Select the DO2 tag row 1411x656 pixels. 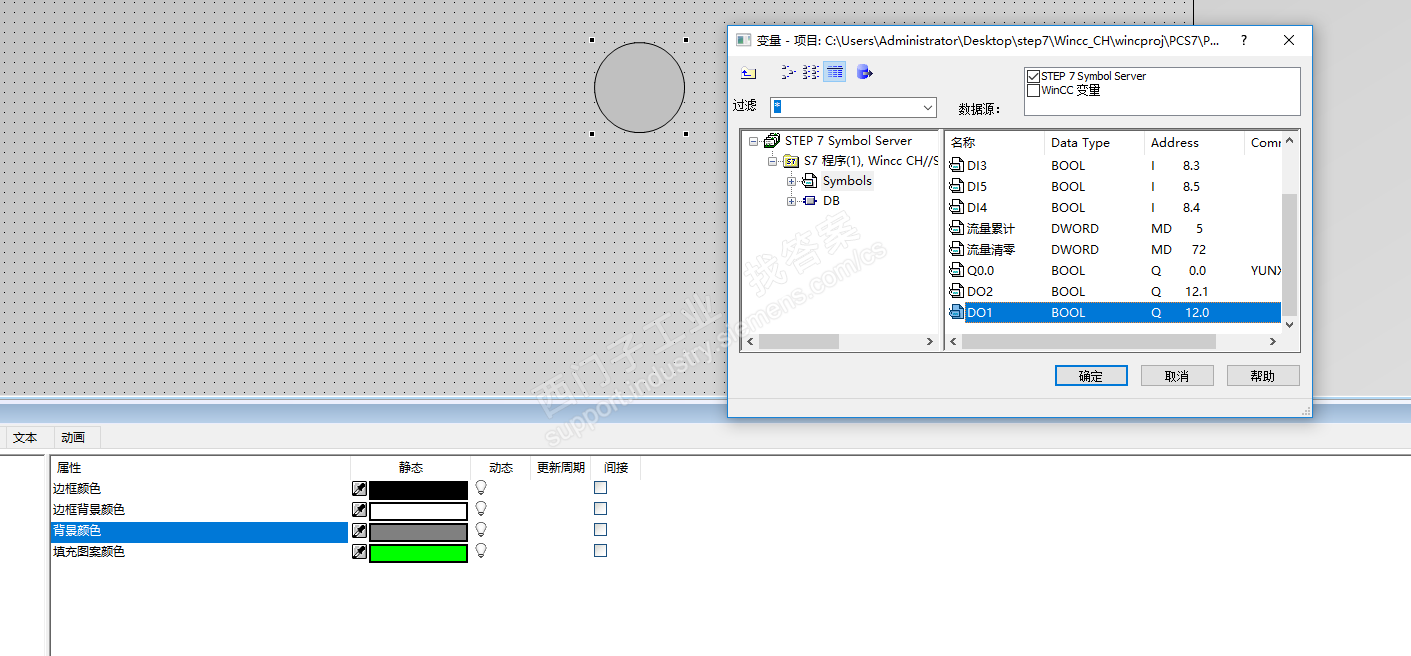tap(1114, 292)
